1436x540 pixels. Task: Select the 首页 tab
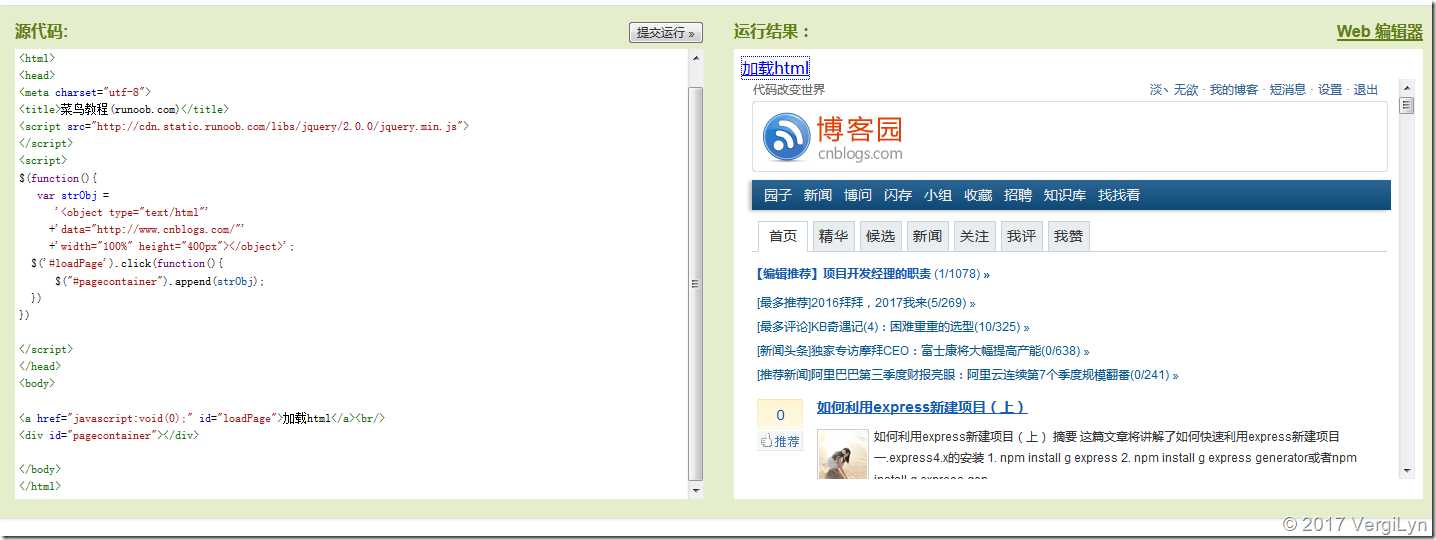[783, 236]
